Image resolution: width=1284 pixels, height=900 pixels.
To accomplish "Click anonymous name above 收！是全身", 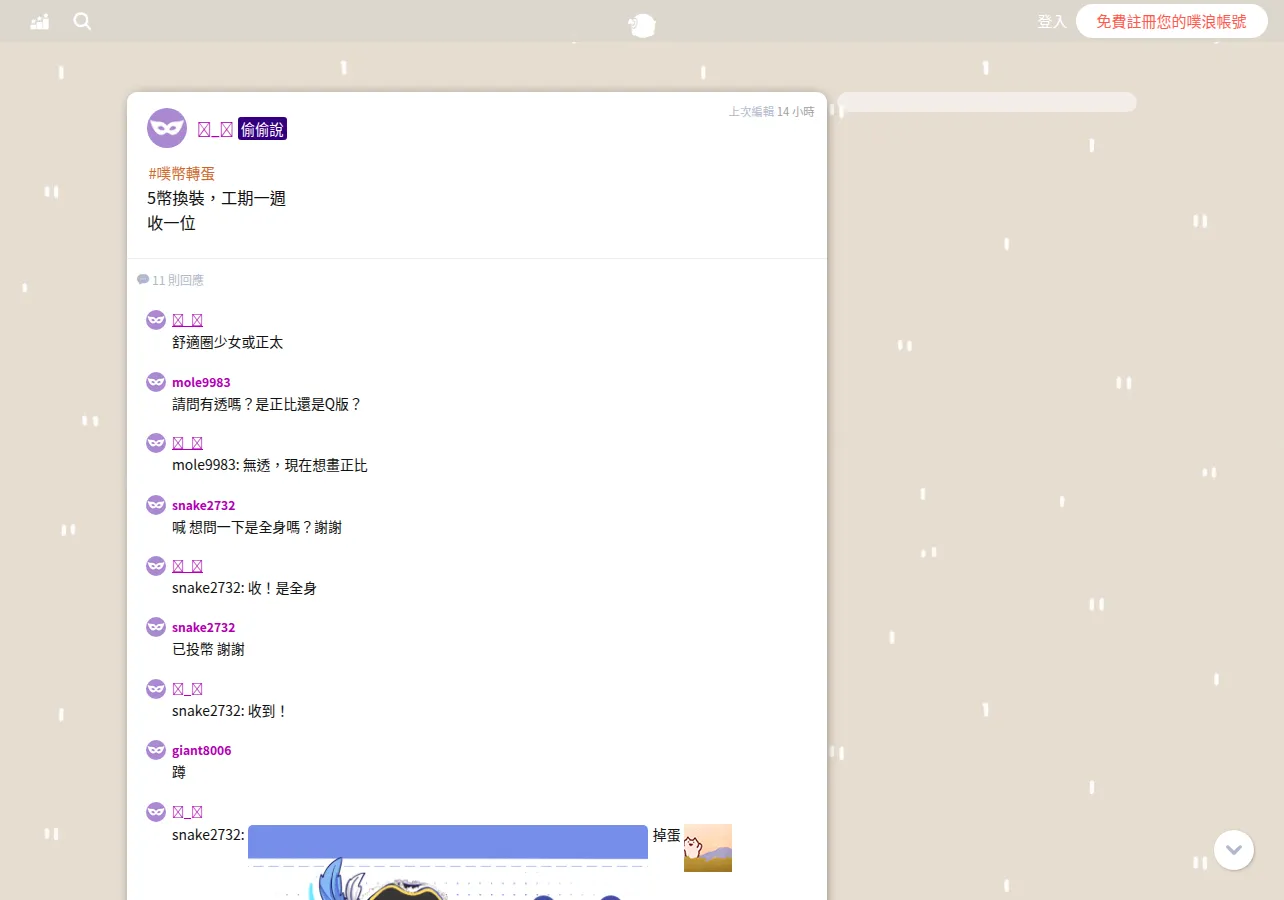I will [187, 566].
